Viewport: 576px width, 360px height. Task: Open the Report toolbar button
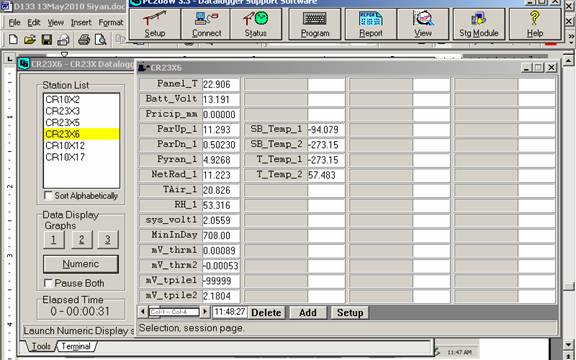click(371, 24)
